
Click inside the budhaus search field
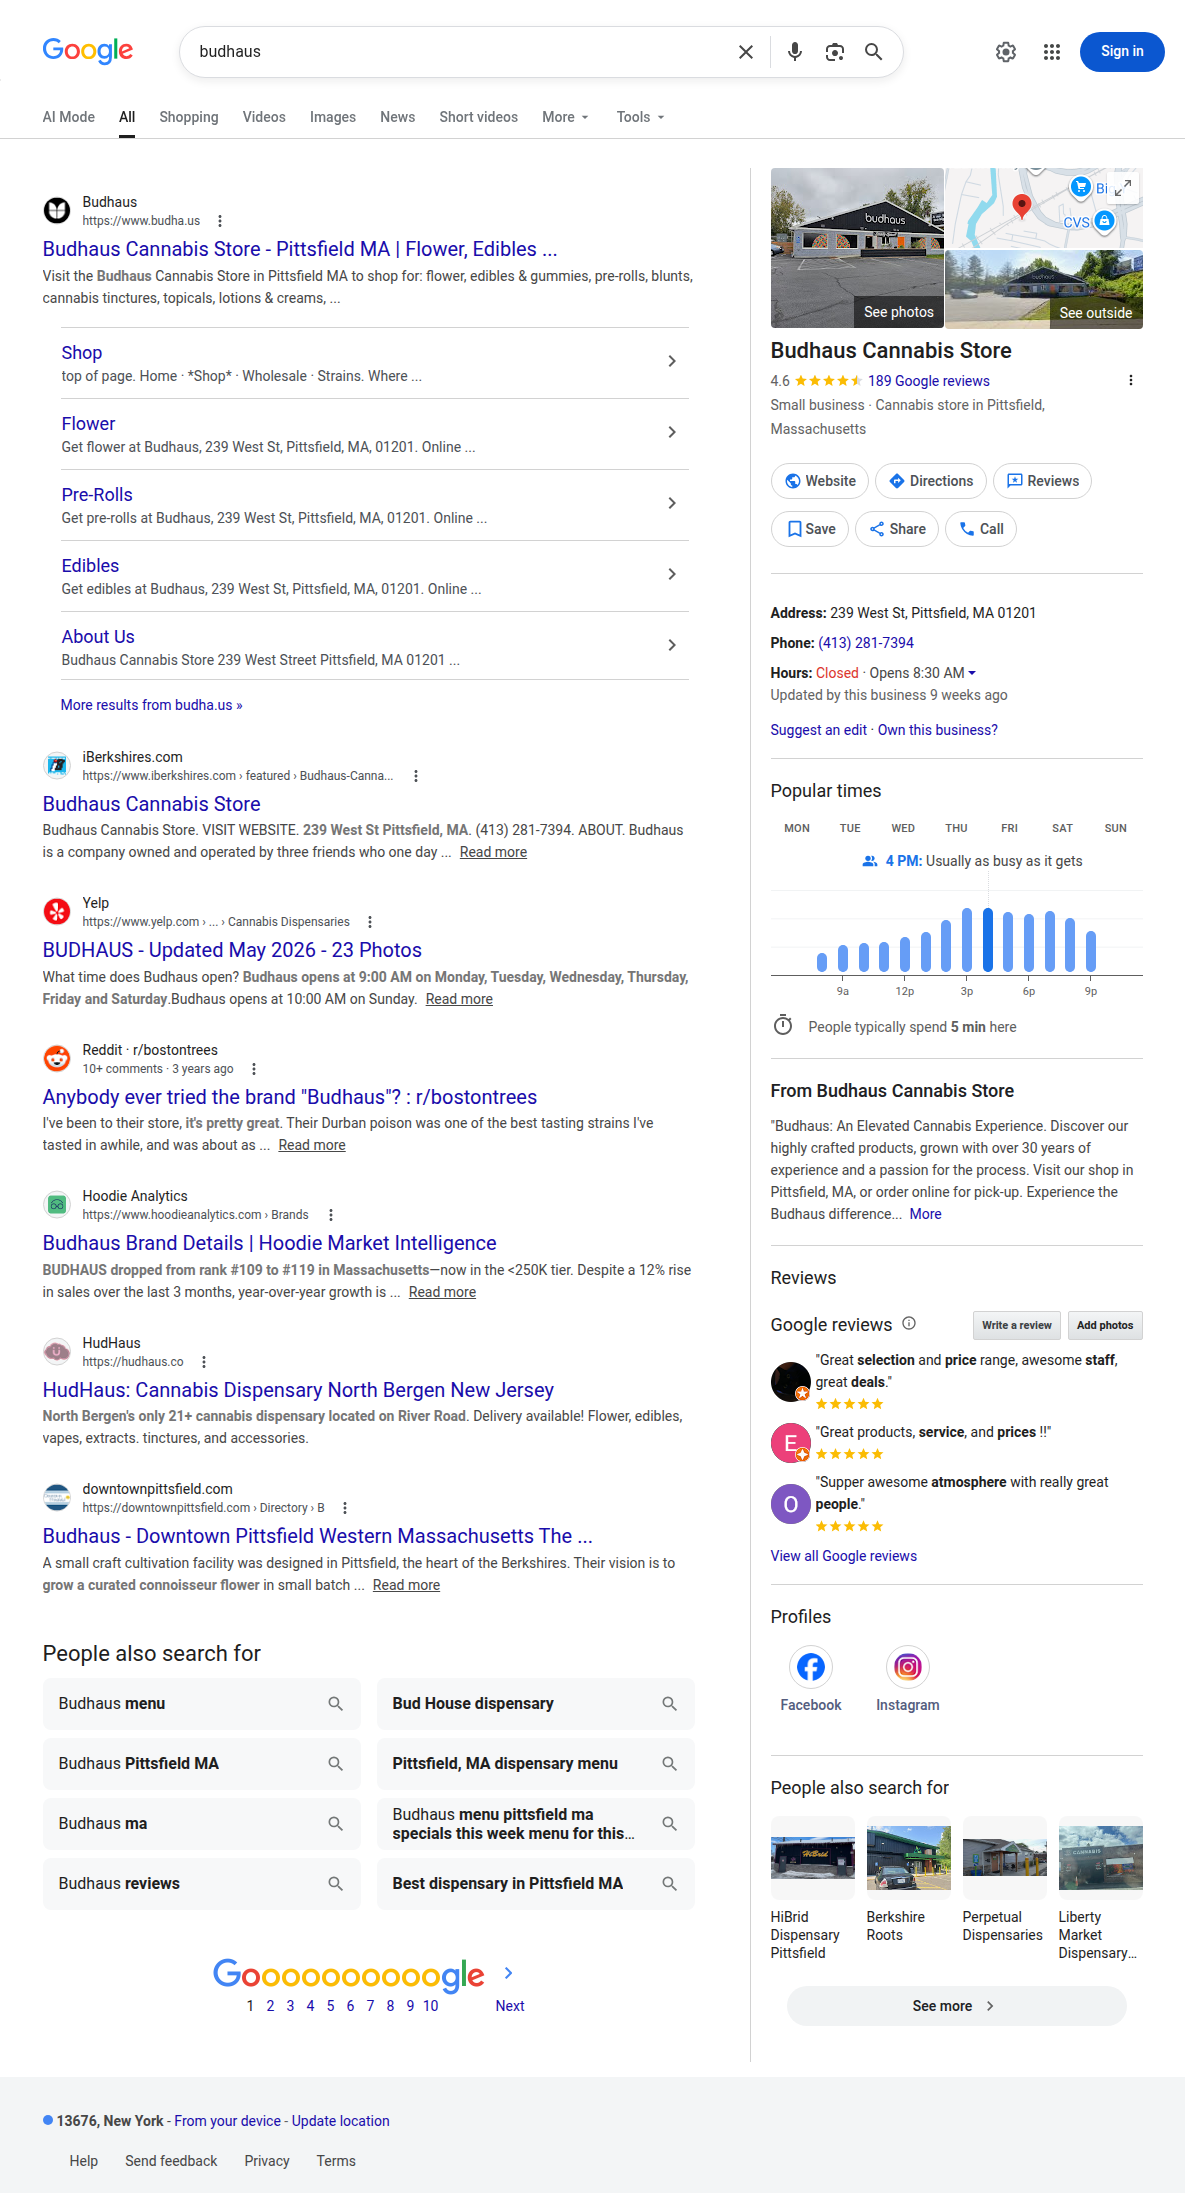(x=460, y=52)
